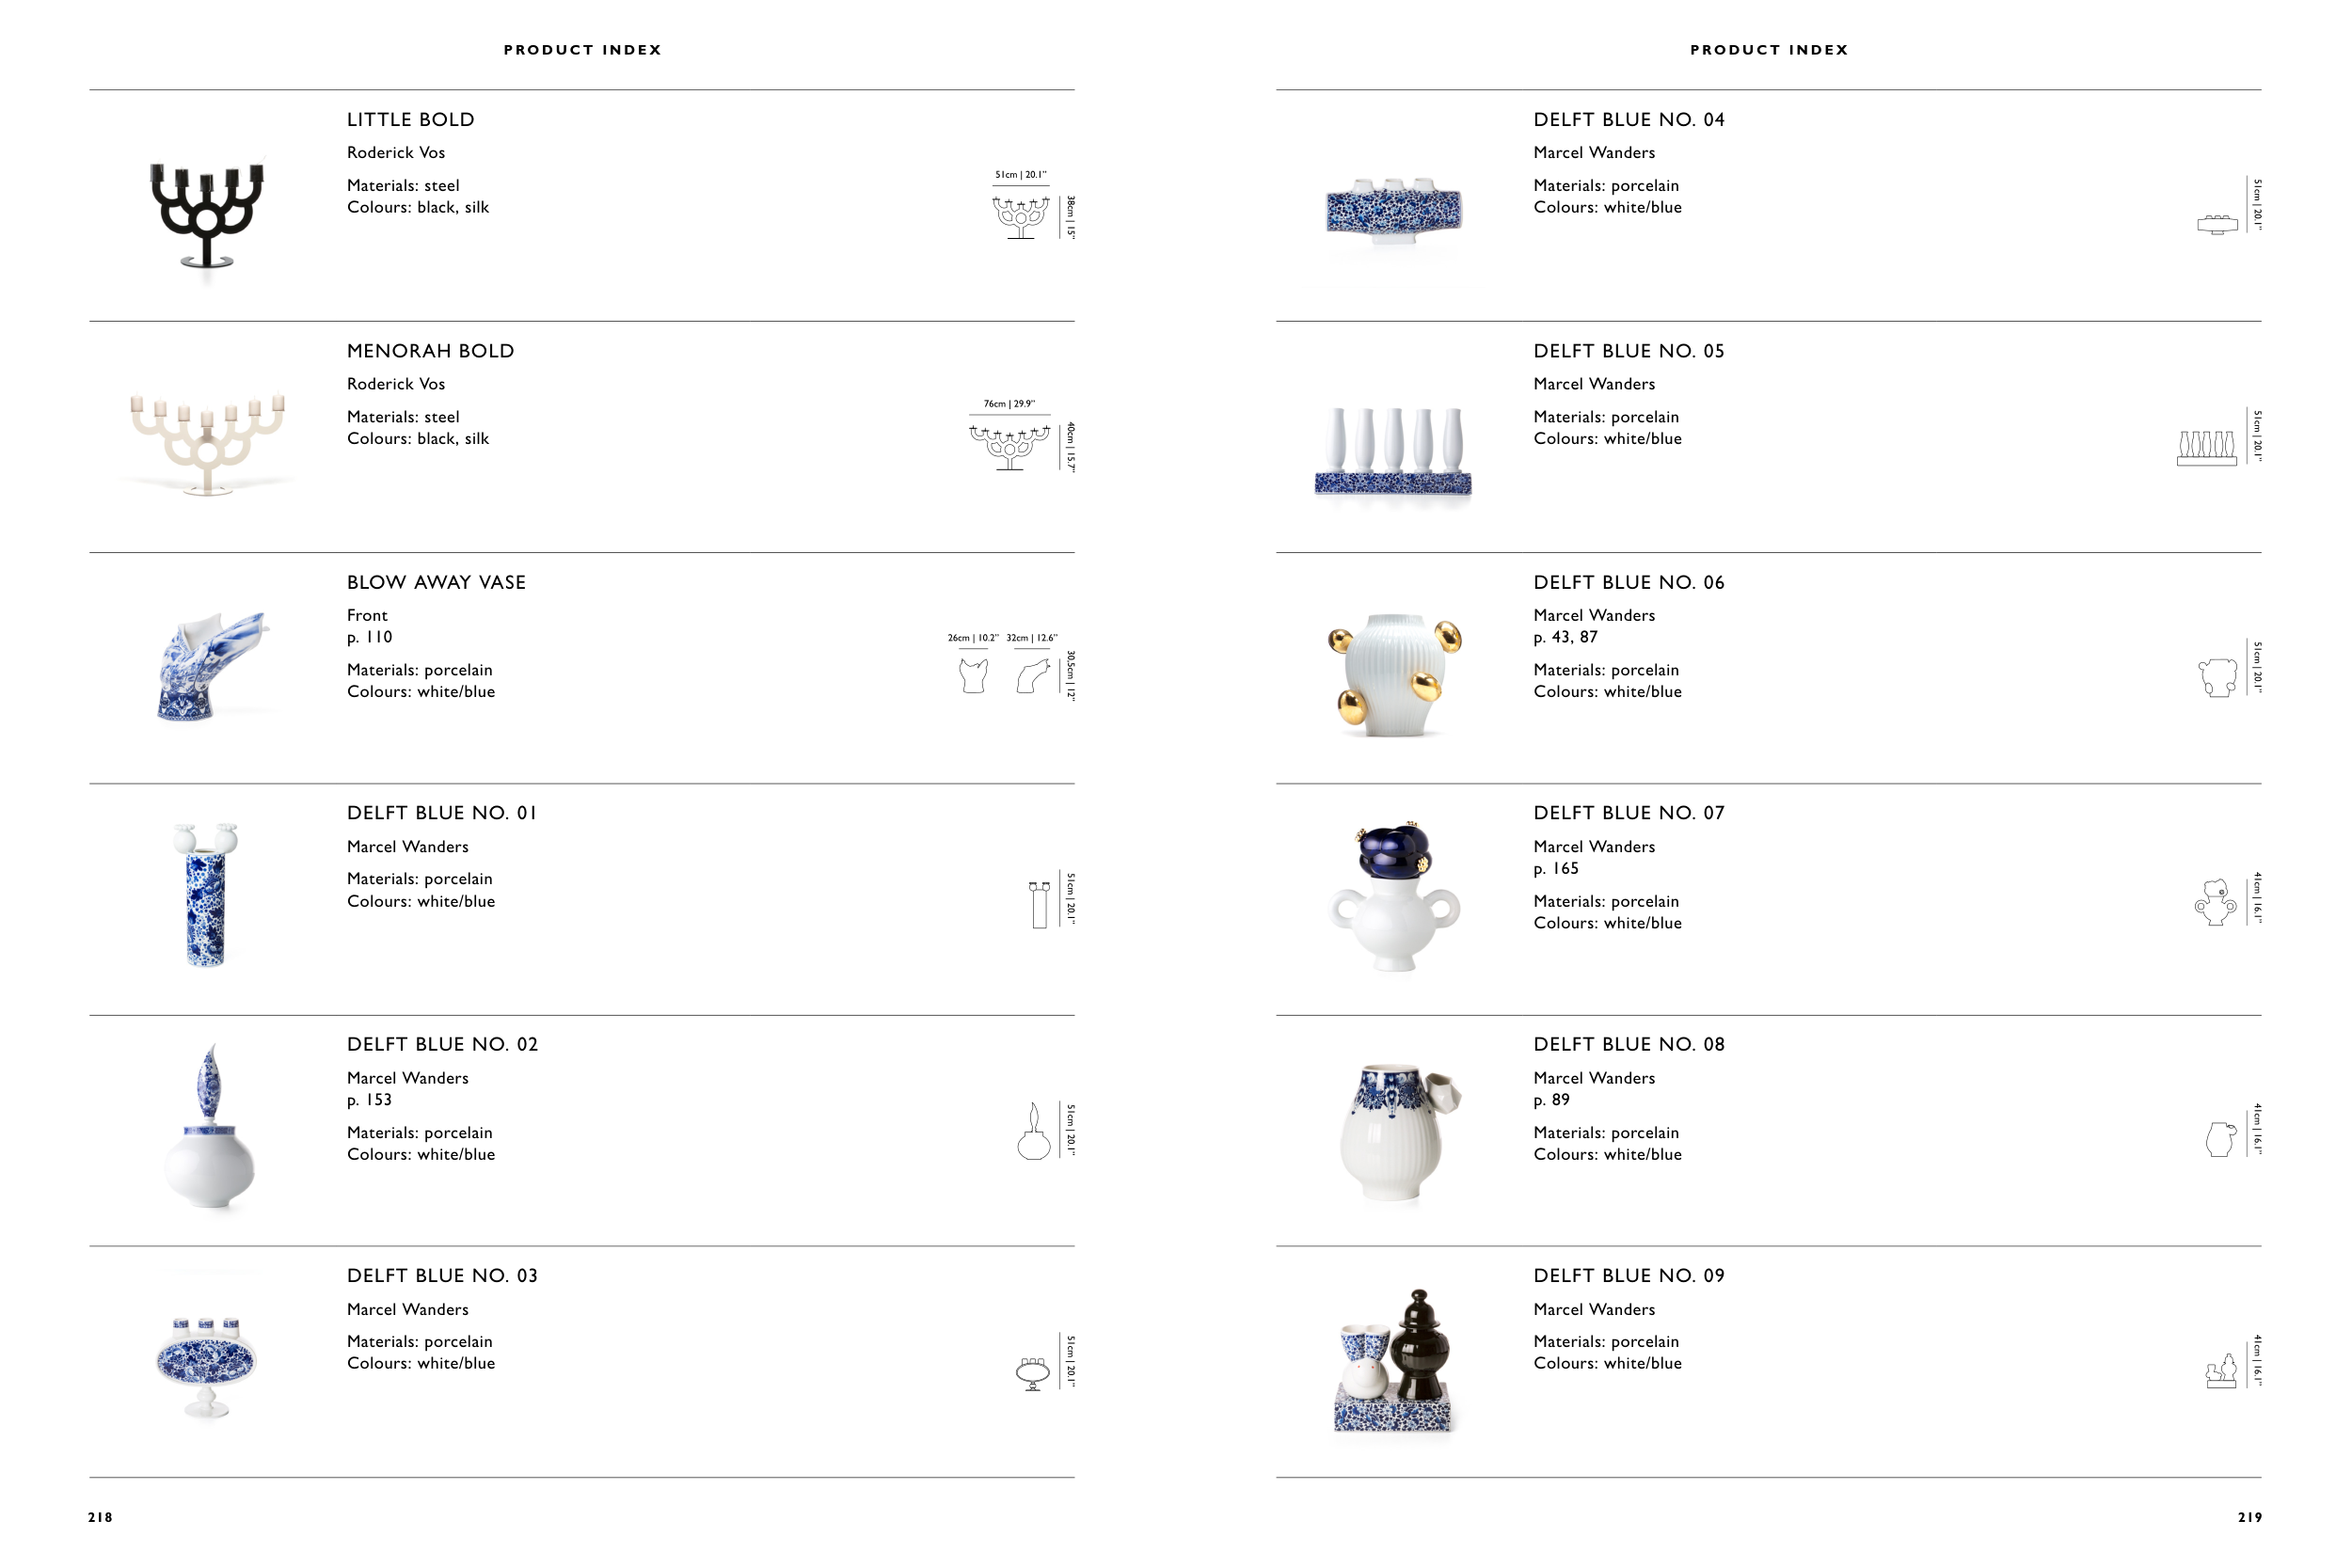Click the "MENORAH BOLD" product title
The height and width of the screenshot is (1568, 2352).
[430, 351]
